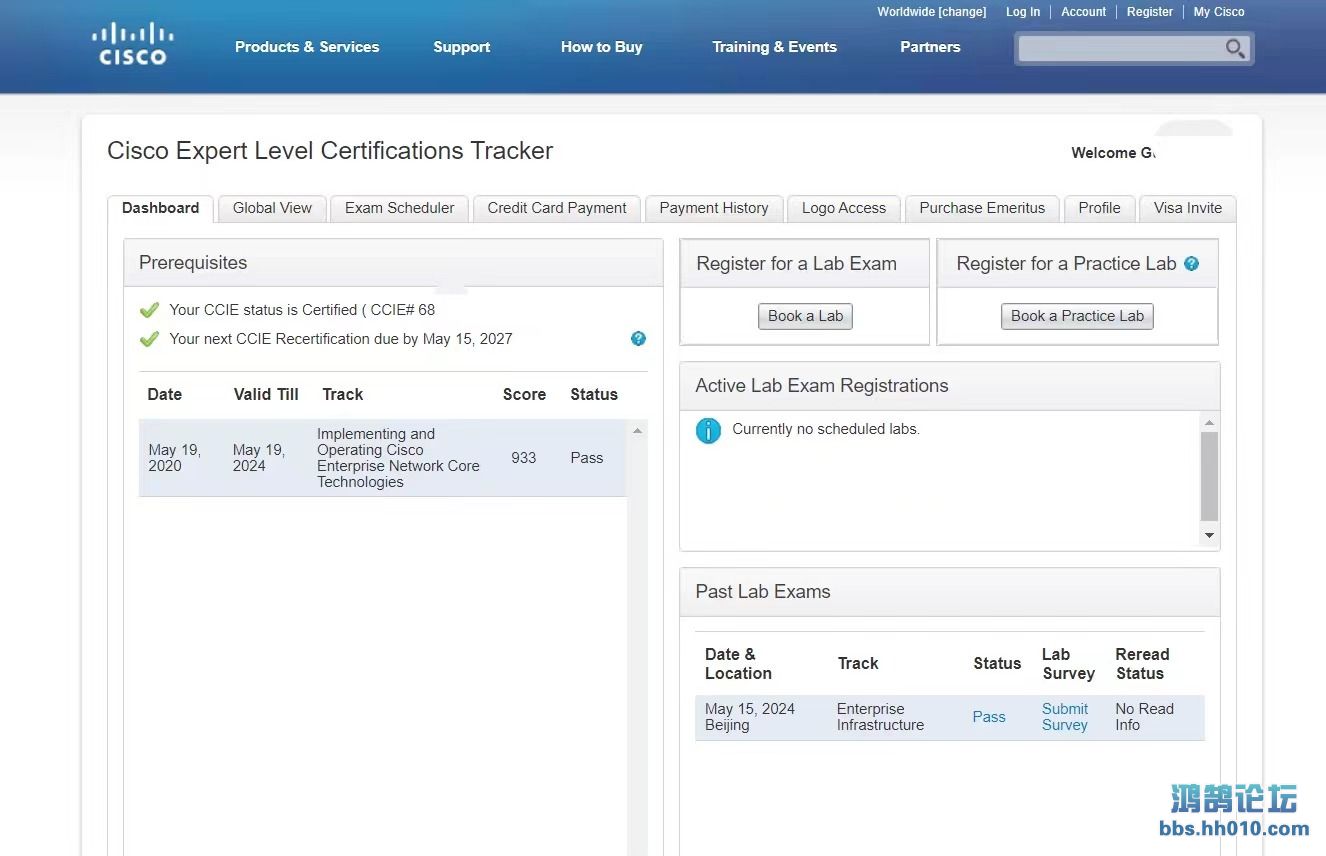Click the Submit Survey link

pos(1065,717)
